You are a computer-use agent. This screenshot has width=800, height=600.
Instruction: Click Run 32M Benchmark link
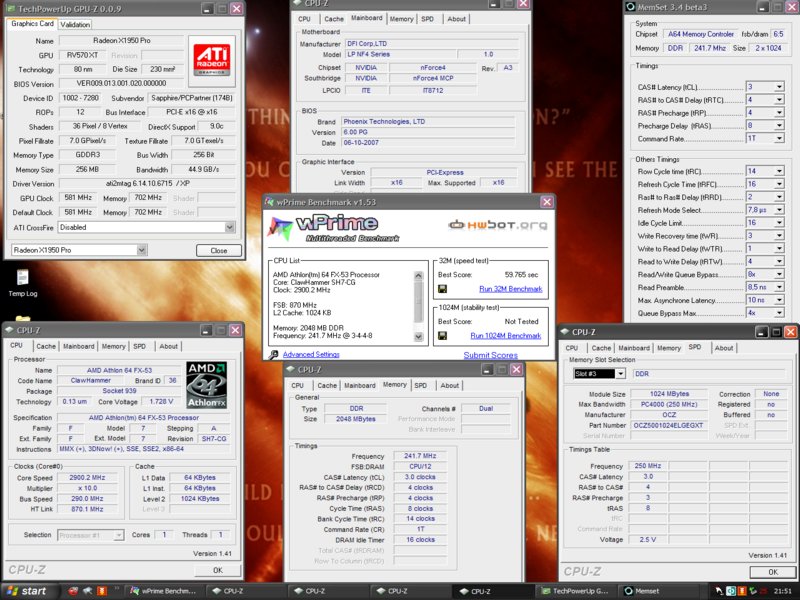(510, 289)
